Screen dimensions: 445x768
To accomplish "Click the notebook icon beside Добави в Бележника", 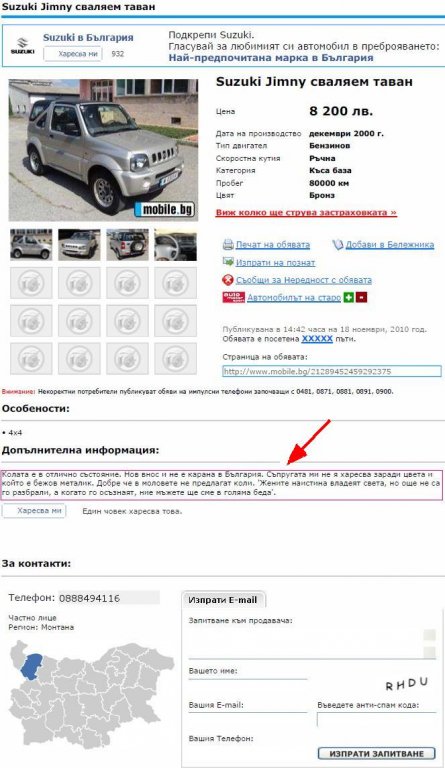I will [x=338, y=244].
